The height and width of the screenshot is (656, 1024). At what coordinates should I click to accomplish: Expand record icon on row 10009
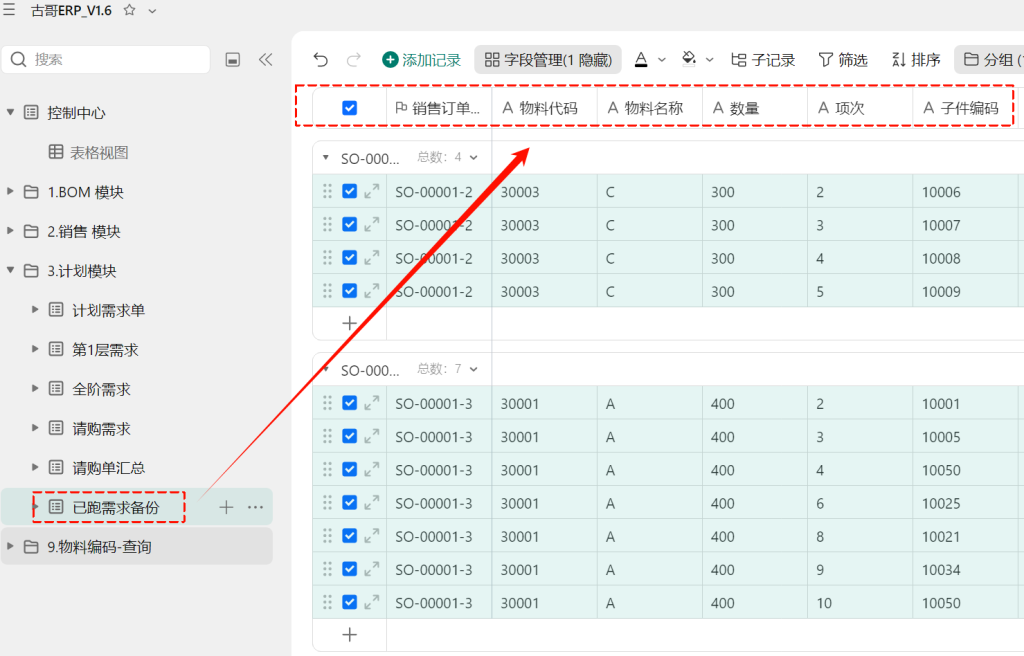(372, 291)
